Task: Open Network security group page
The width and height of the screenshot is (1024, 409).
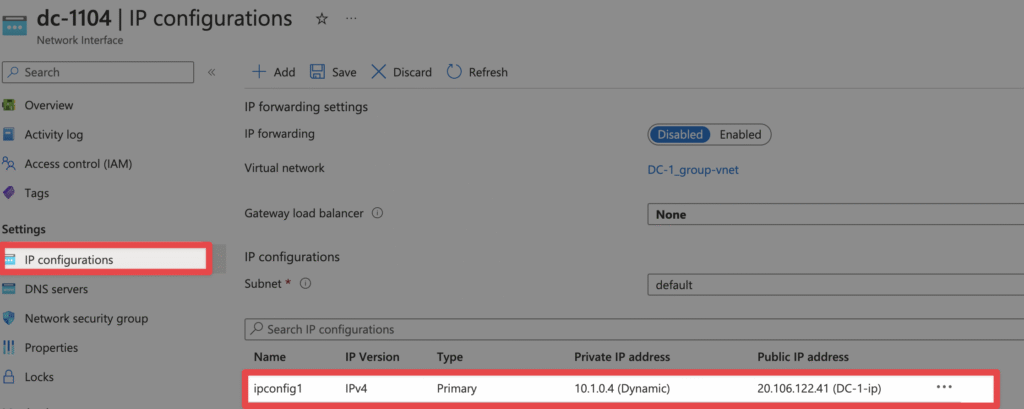Action: click(86, 318)
